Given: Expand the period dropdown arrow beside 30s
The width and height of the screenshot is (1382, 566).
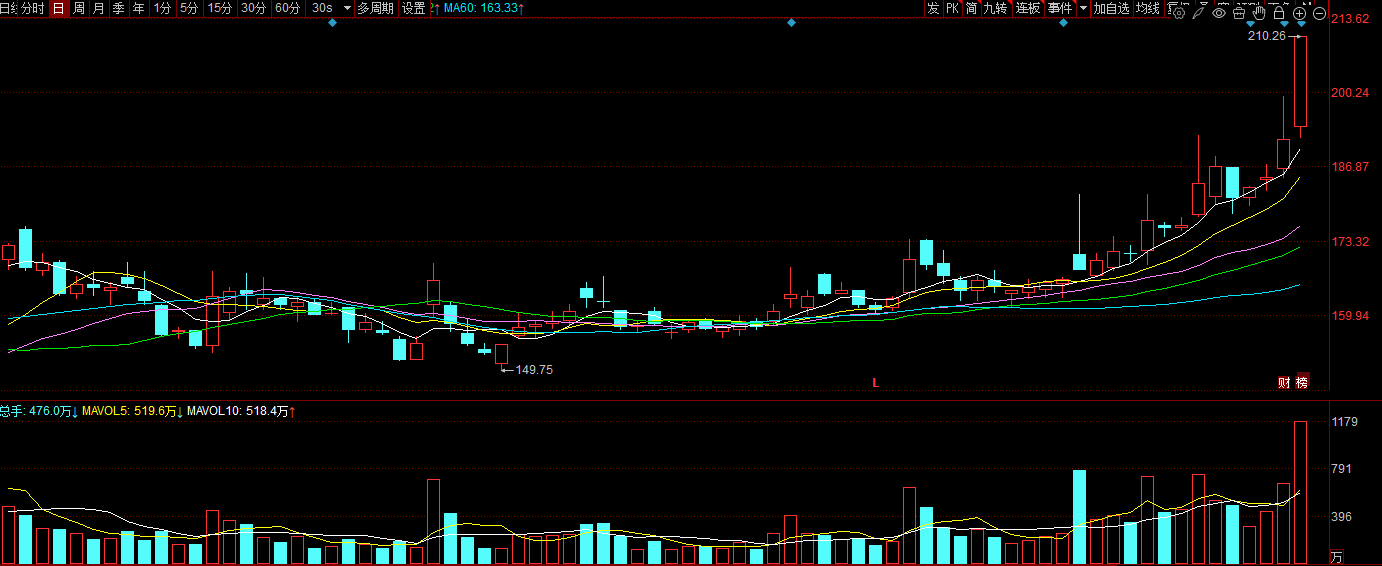Looking at the screenshot, I should coord(347,8).
